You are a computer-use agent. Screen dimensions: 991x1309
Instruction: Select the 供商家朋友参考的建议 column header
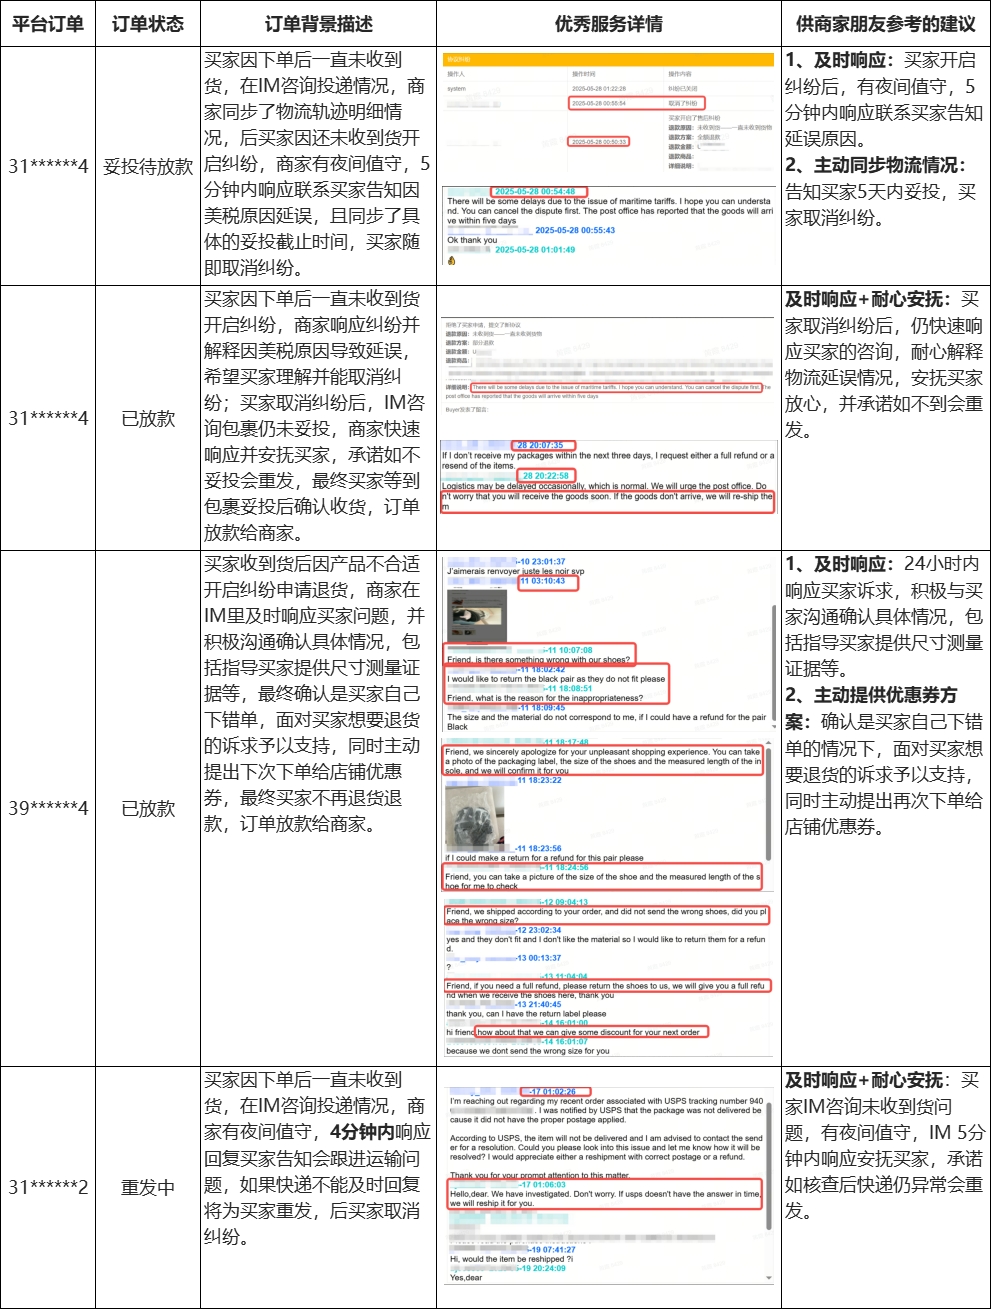(x=885, y=23)
